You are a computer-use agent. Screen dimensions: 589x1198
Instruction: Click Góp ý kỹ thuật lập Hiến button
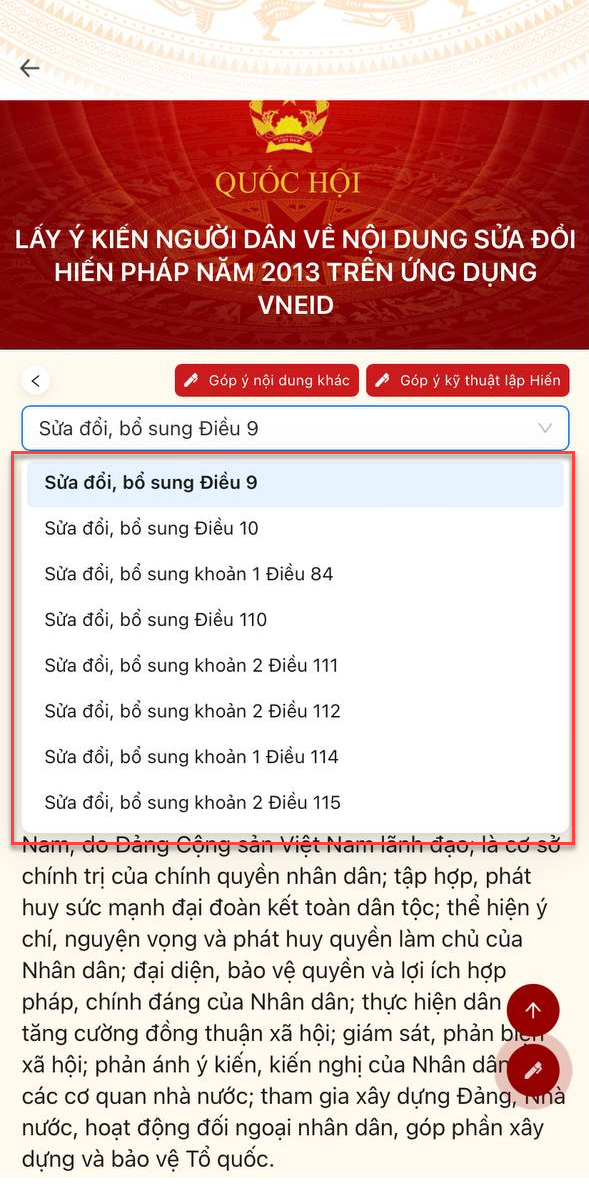tap(468, 380)
